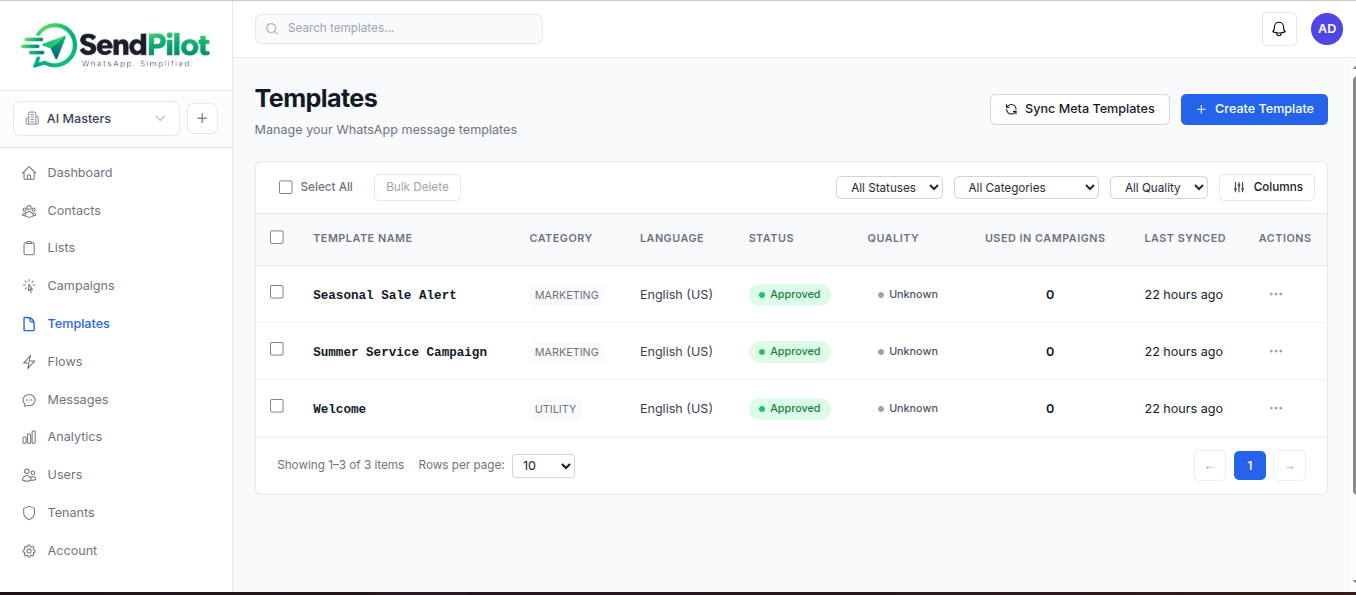Click the Template Name column header
Screen dimensions: 1356x595
(362, 238)
